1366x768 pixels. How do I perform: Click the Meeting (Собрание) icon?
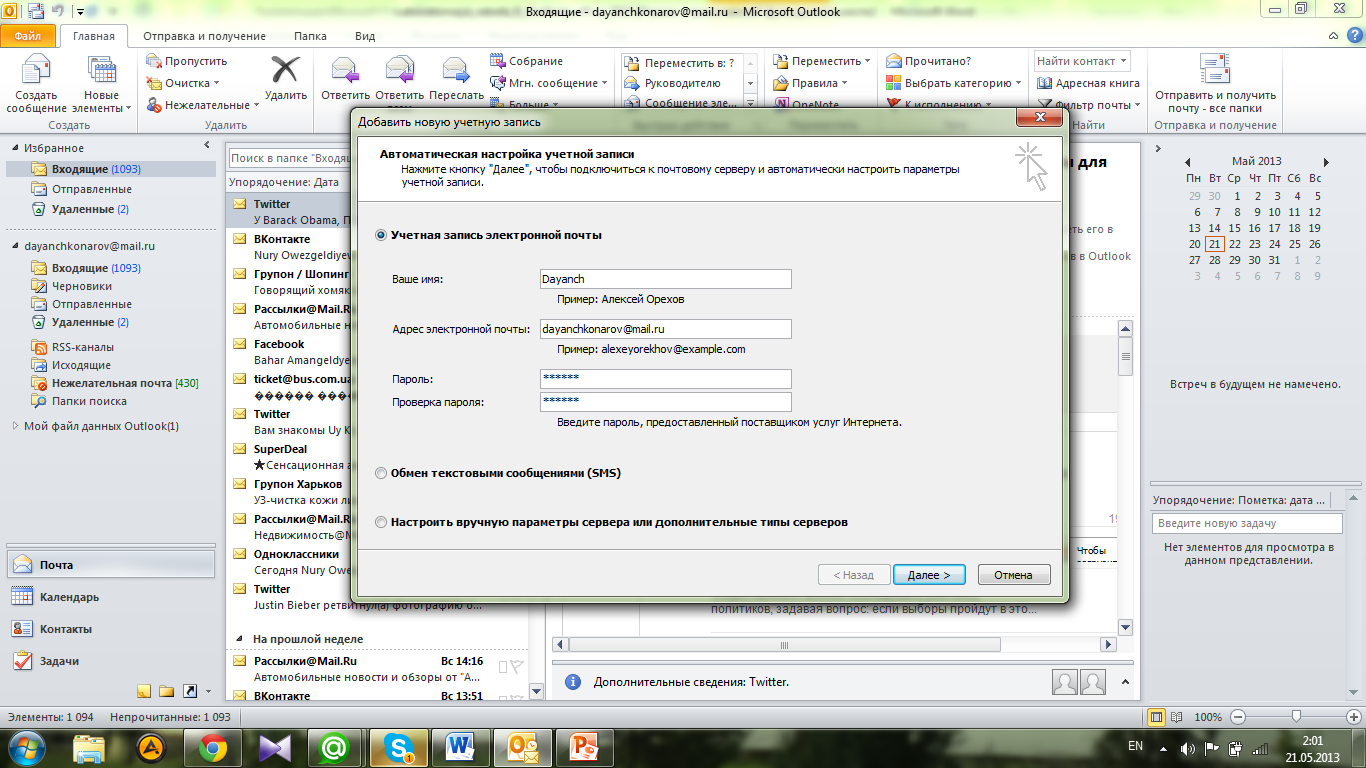tap(498, 61)
